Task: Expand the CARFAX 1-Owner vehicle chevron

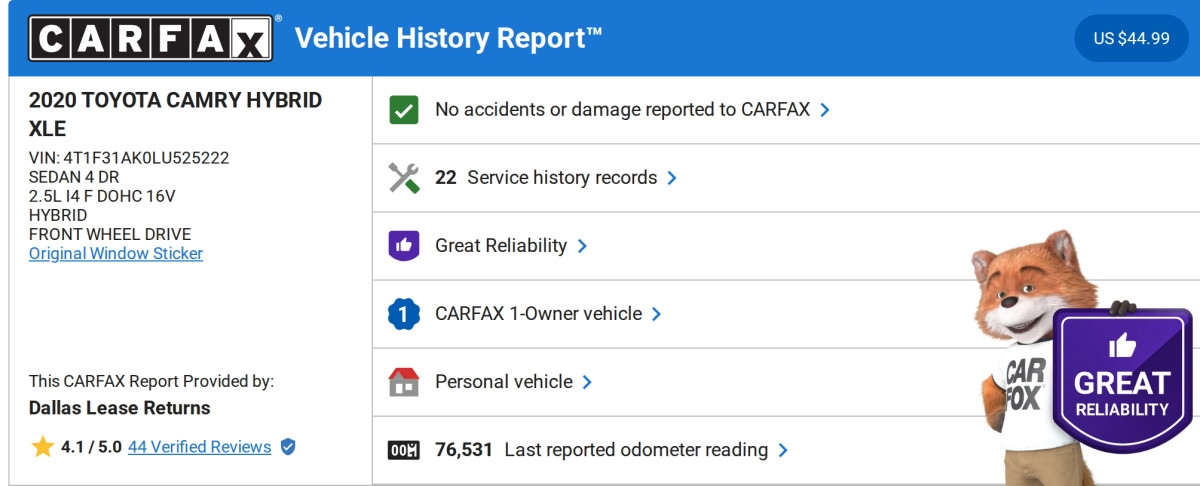Action: pyautogui.click(x=656, y=314)
